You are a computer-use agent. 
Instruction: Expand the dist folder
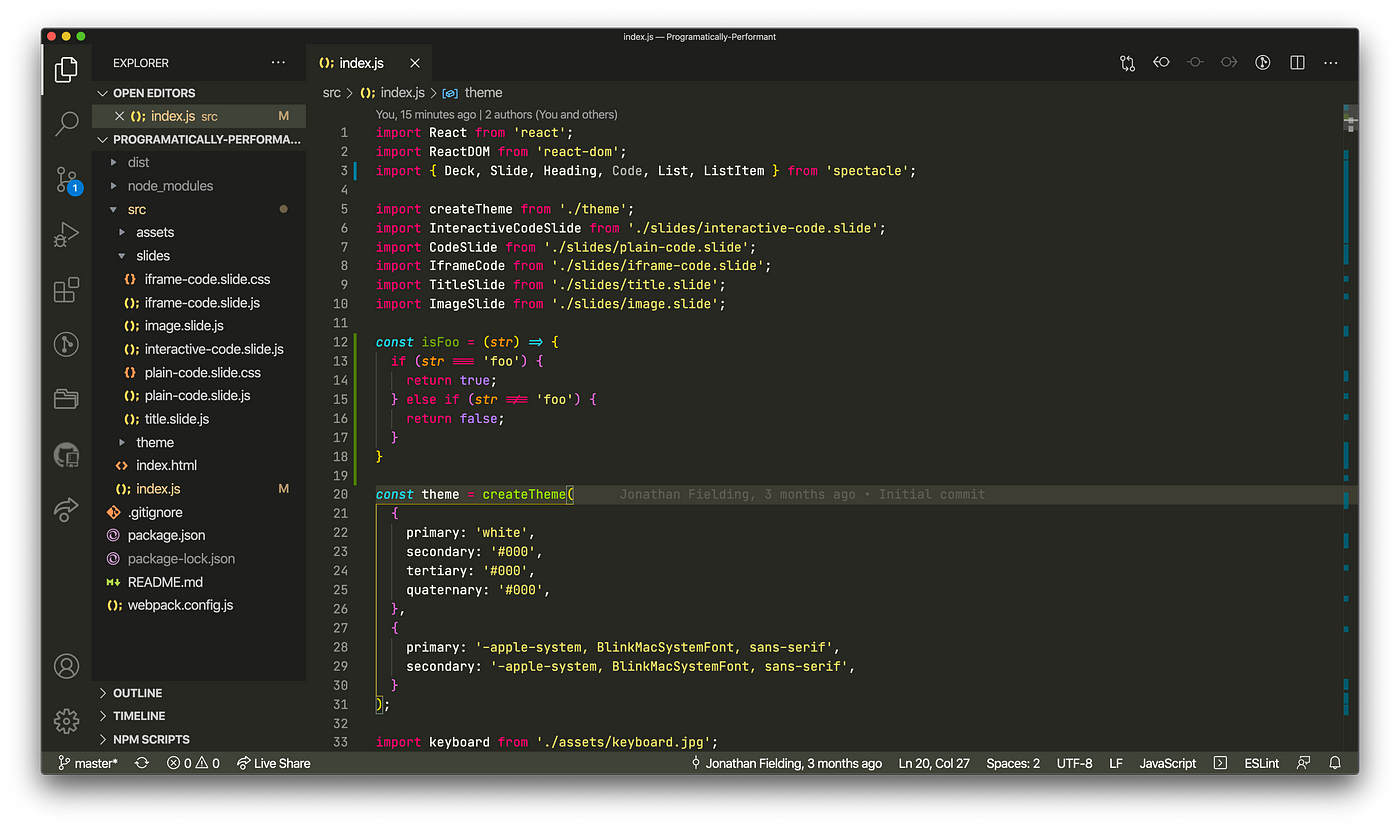point(198,162)
